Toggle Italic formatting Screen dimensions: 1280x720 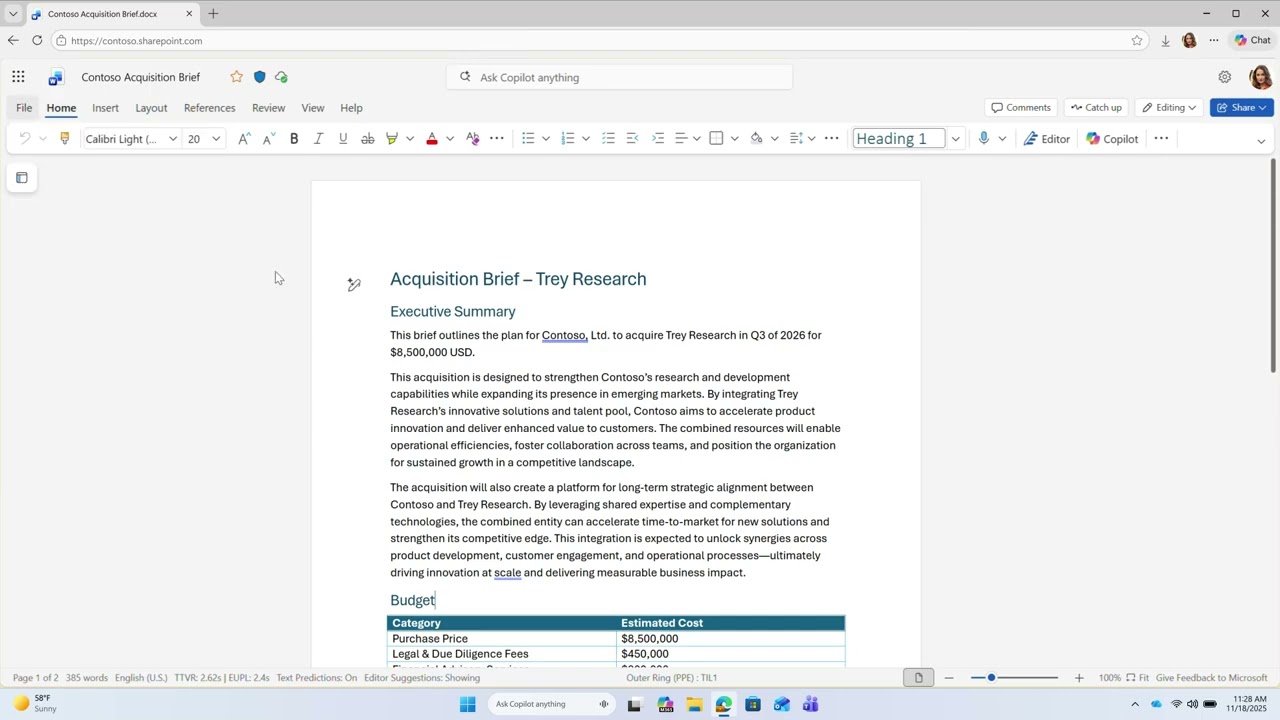coord(318,139)
